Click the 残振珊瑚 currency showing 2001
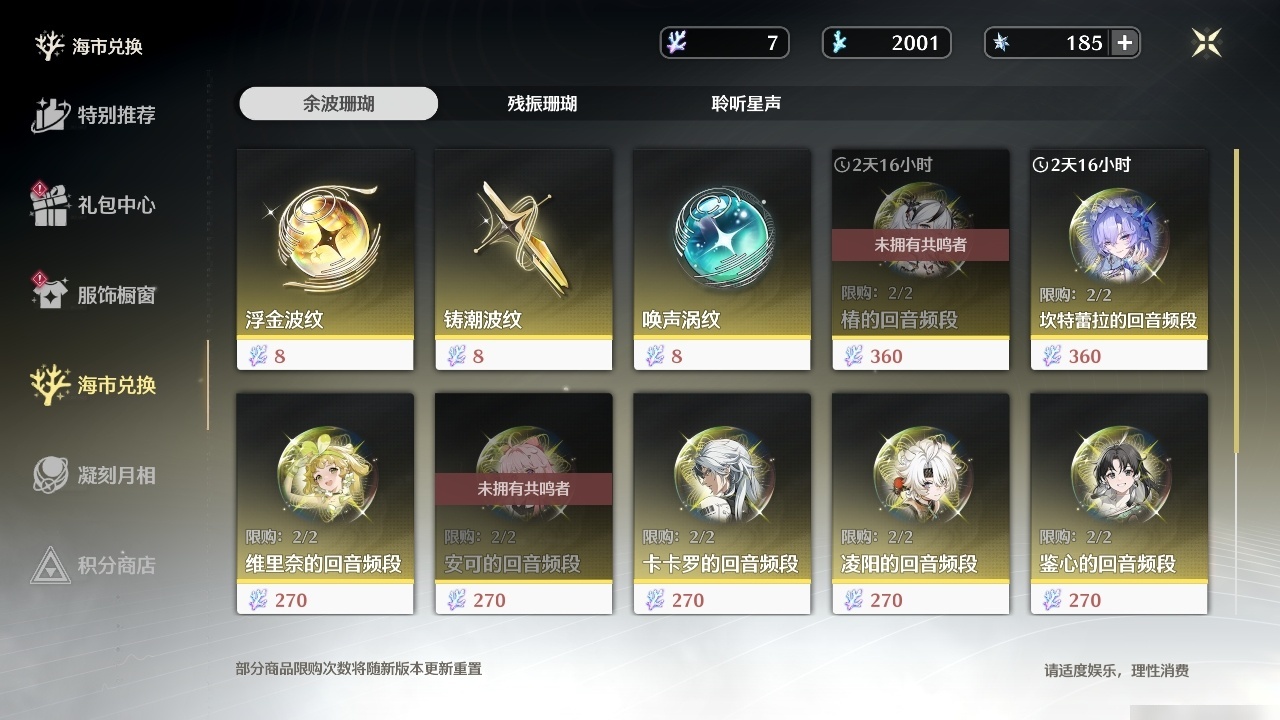 pos(886,43)
